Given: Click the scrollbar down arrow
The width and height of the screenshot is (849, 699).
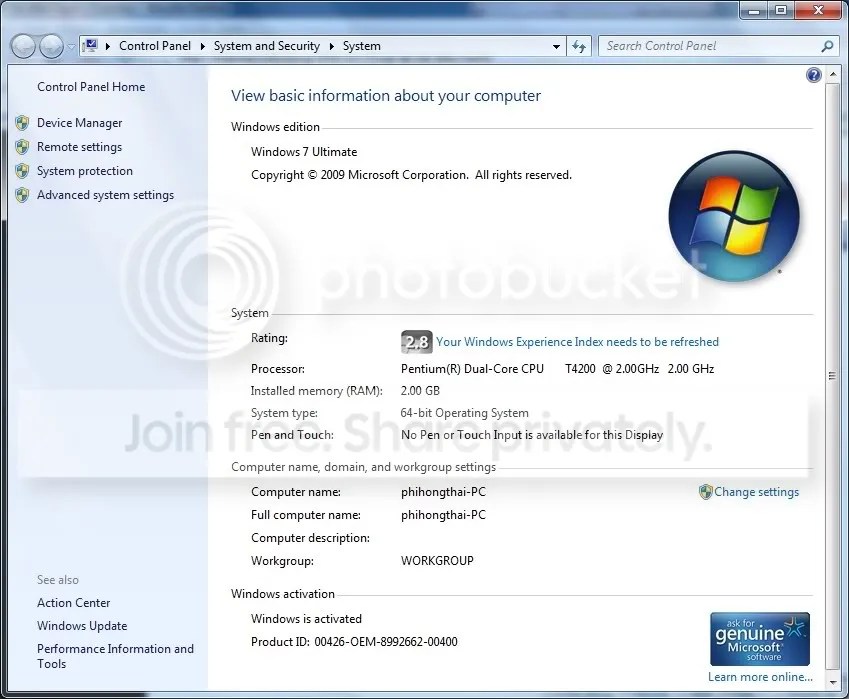Looking at the screenshot, I should coord(832,682).
